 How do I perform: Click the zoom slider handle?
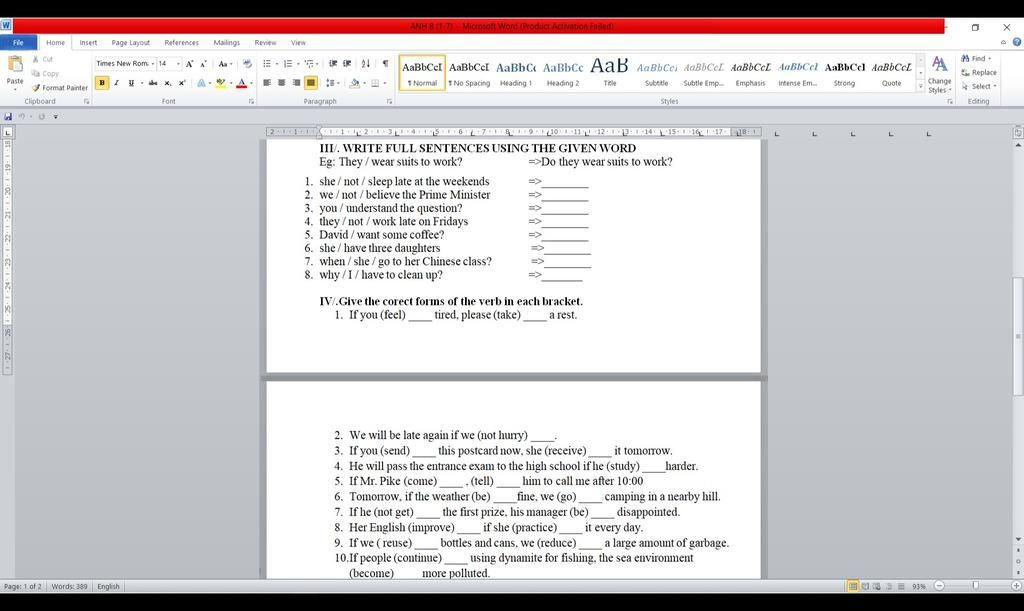point(976,586)
